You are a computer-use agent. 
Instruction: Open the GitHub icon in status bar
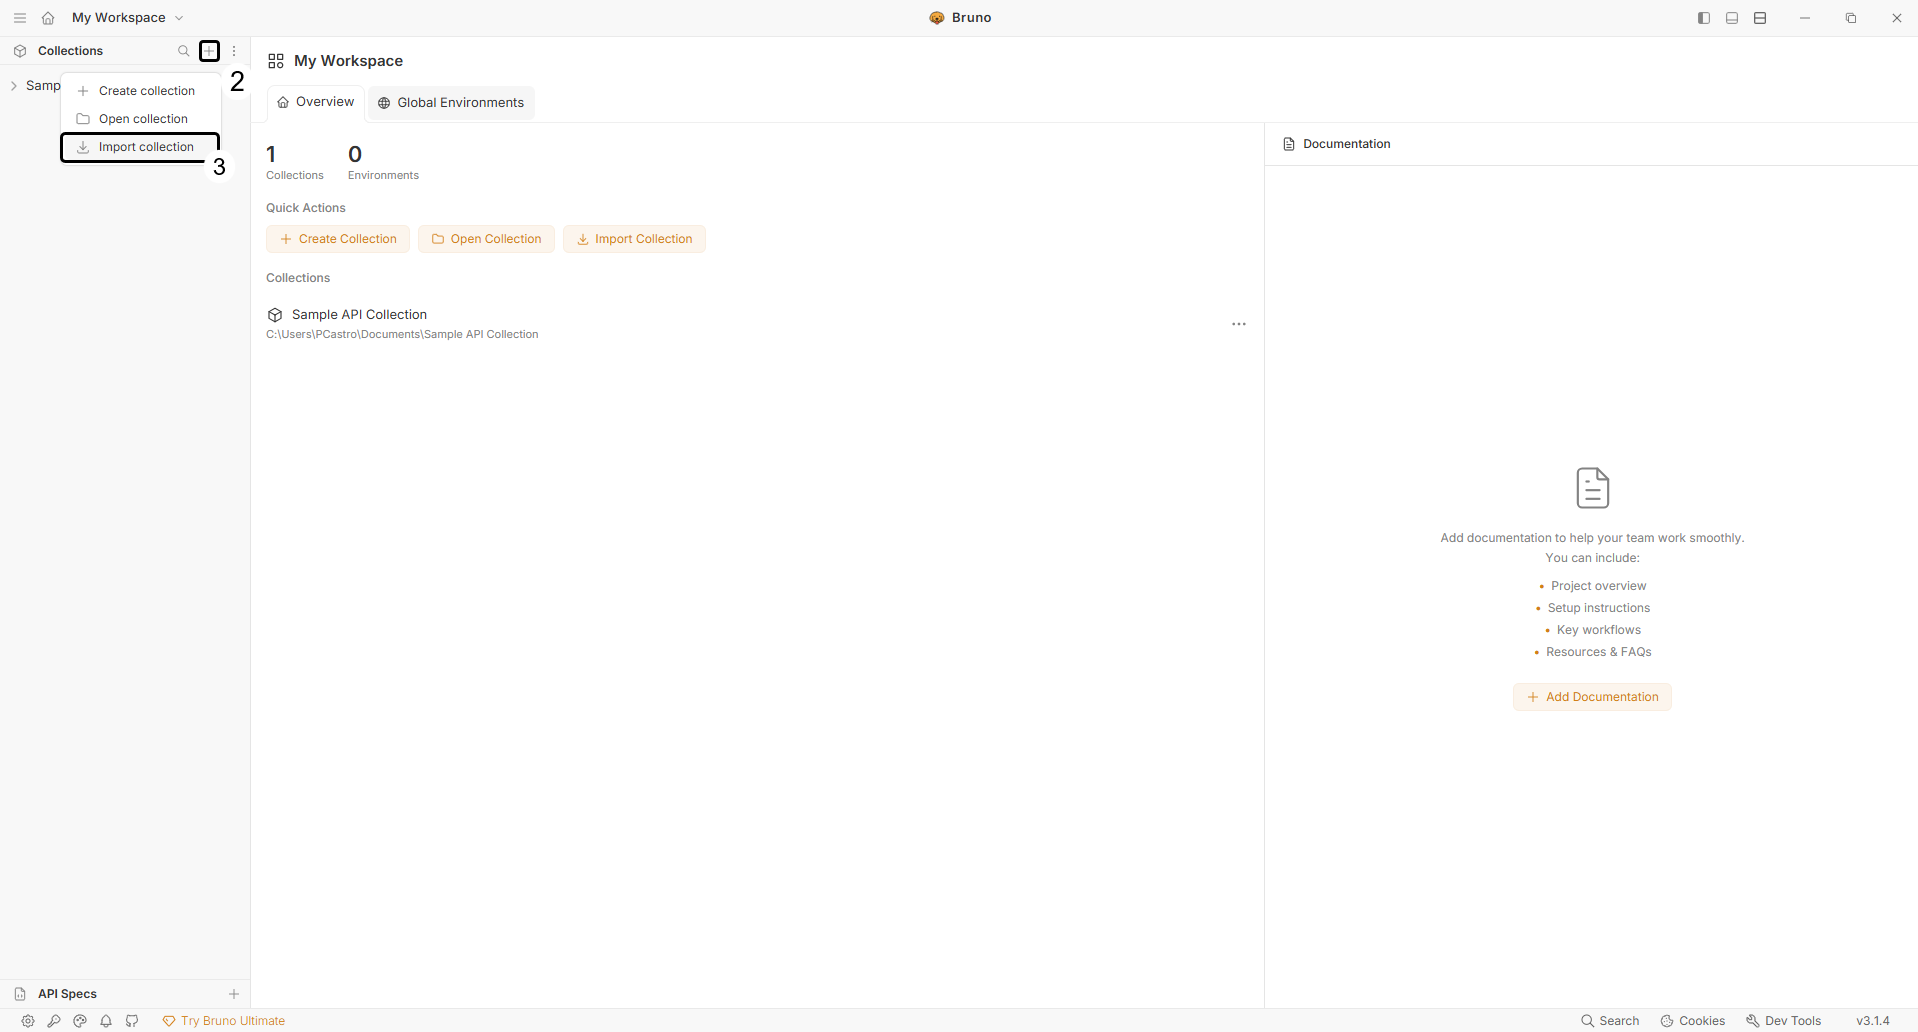[x=132, y=1021]
